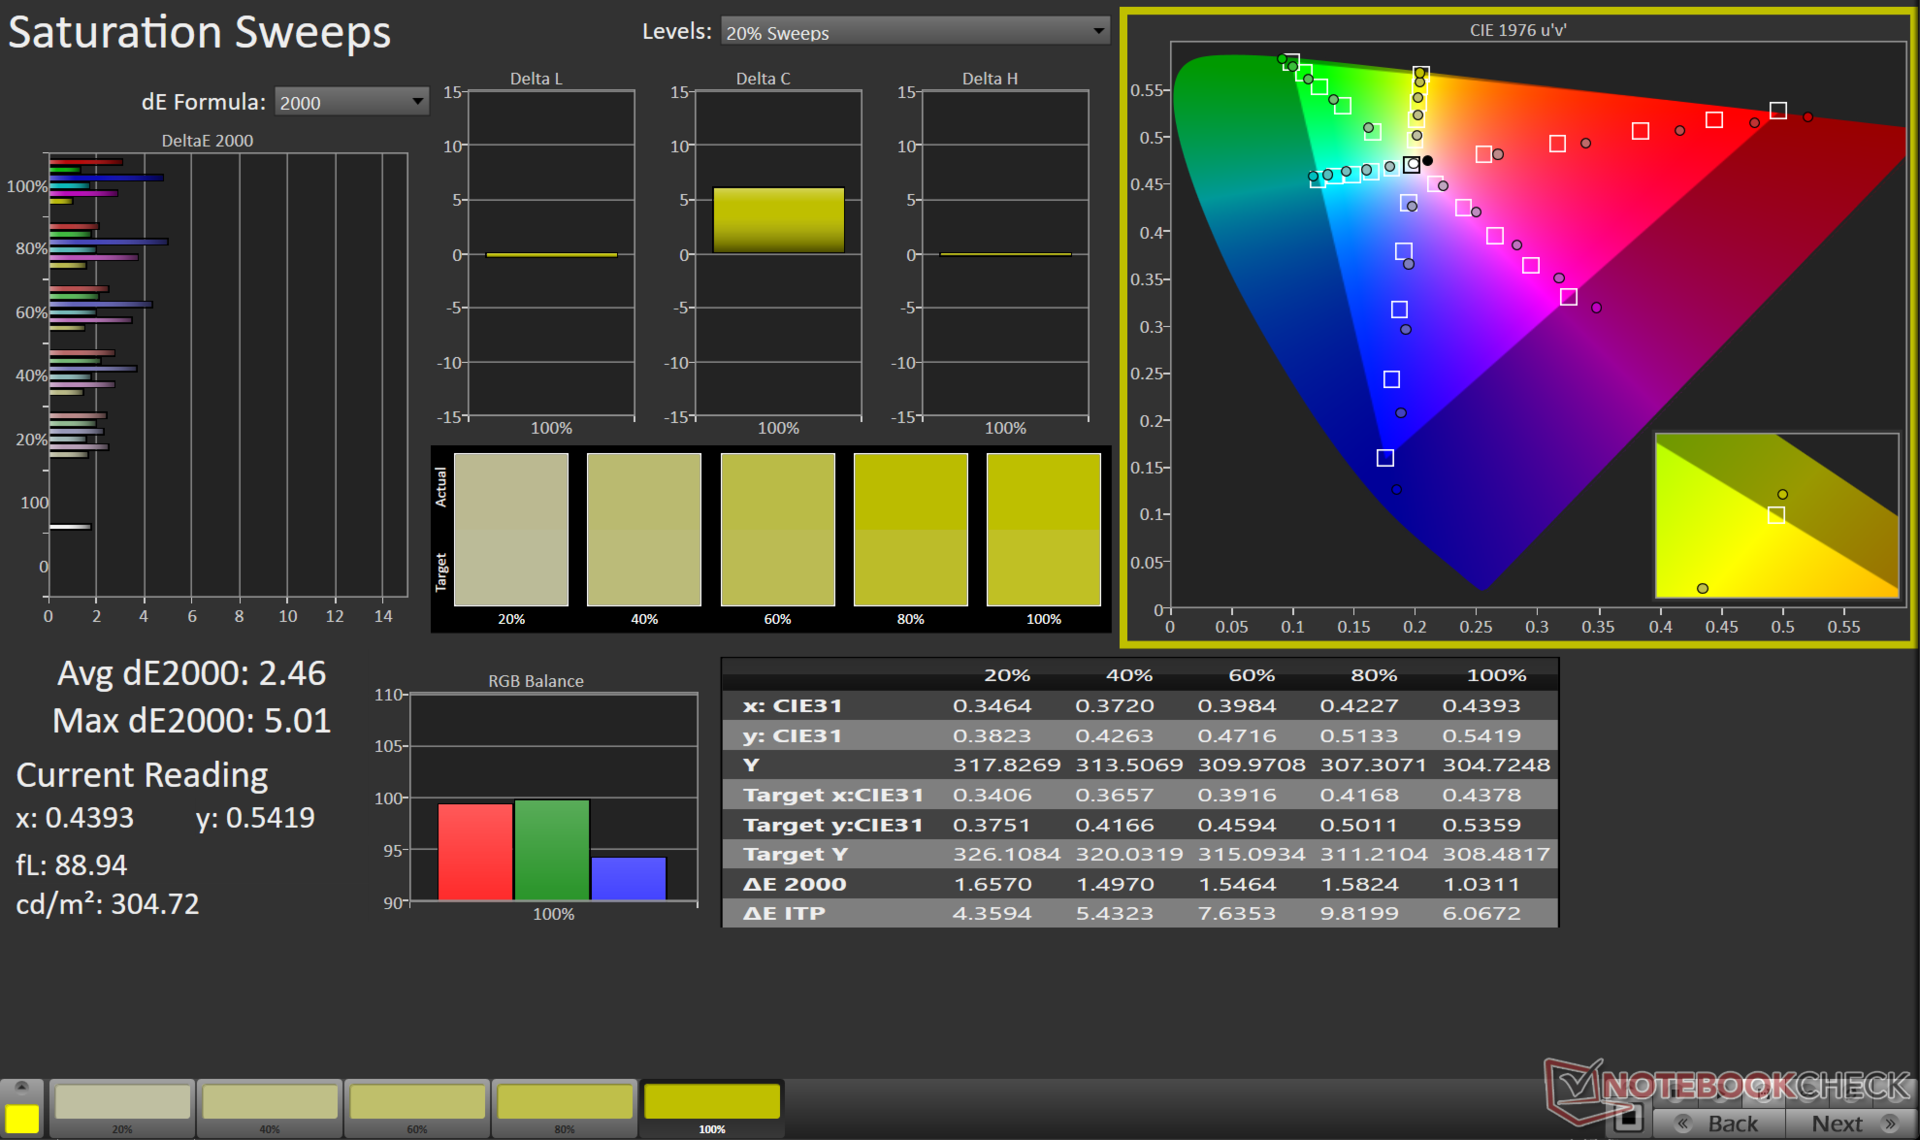The width and height of the screenshot is (1920, 1140).
Task: Click the zoomed inset in CIE chart
Action: click(1776, 516)
